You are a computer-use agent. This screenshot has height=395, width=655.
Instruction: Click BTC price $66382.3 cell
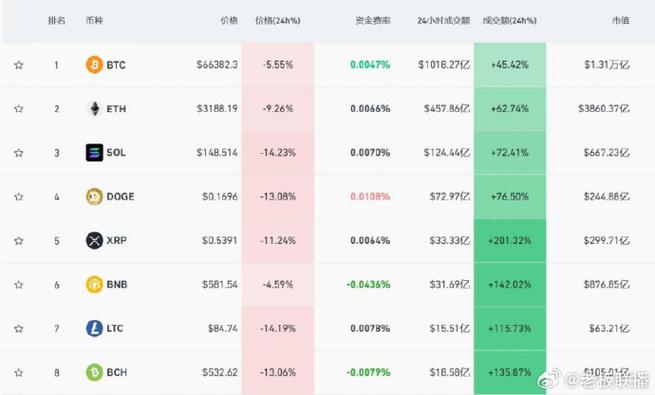pyautogui.click(x=217, y=65)
